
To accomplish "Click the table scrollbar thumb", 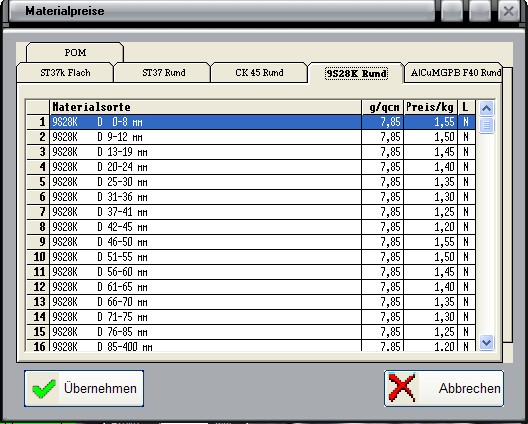I will (x=486, y=125).
